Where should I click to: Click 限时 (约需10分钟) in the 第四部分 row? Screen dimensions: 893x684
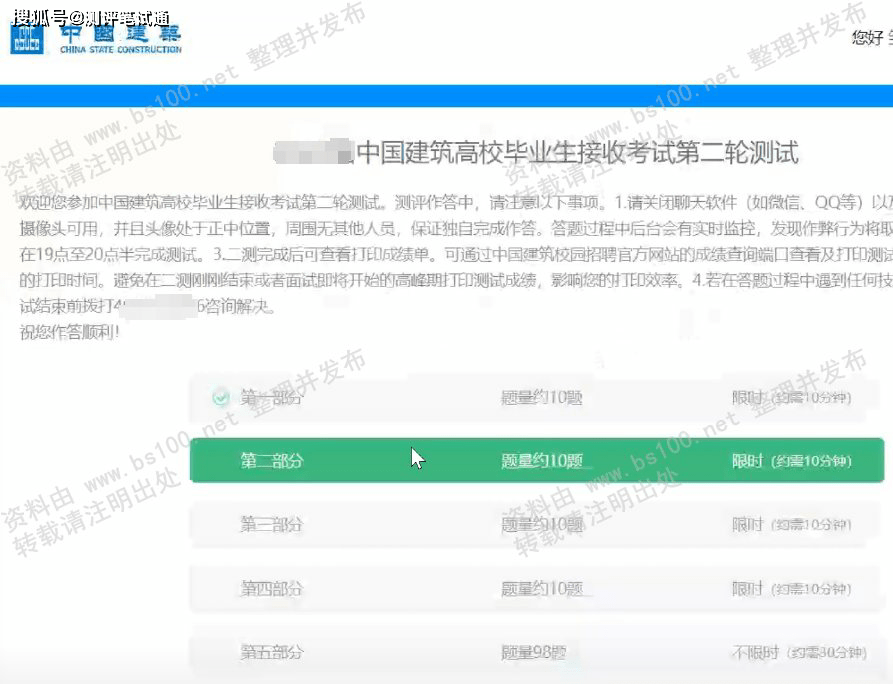[792, 589]
